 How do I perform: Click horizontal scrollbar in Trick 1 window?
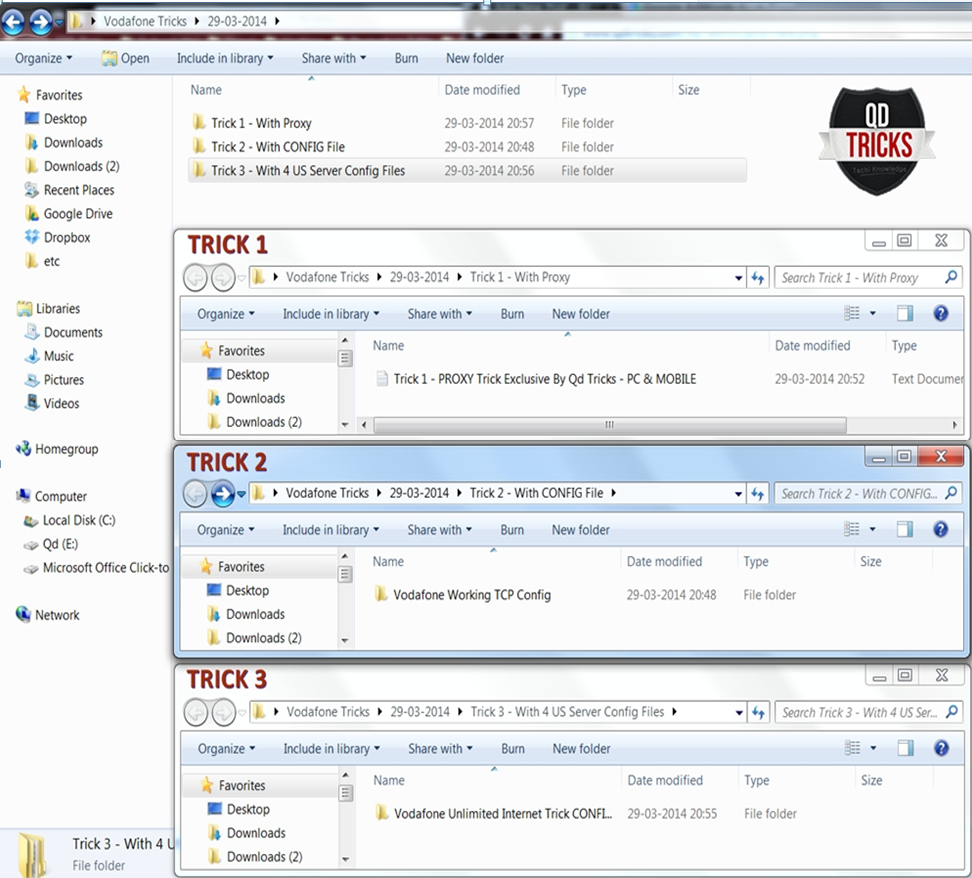tap(610, 425)
